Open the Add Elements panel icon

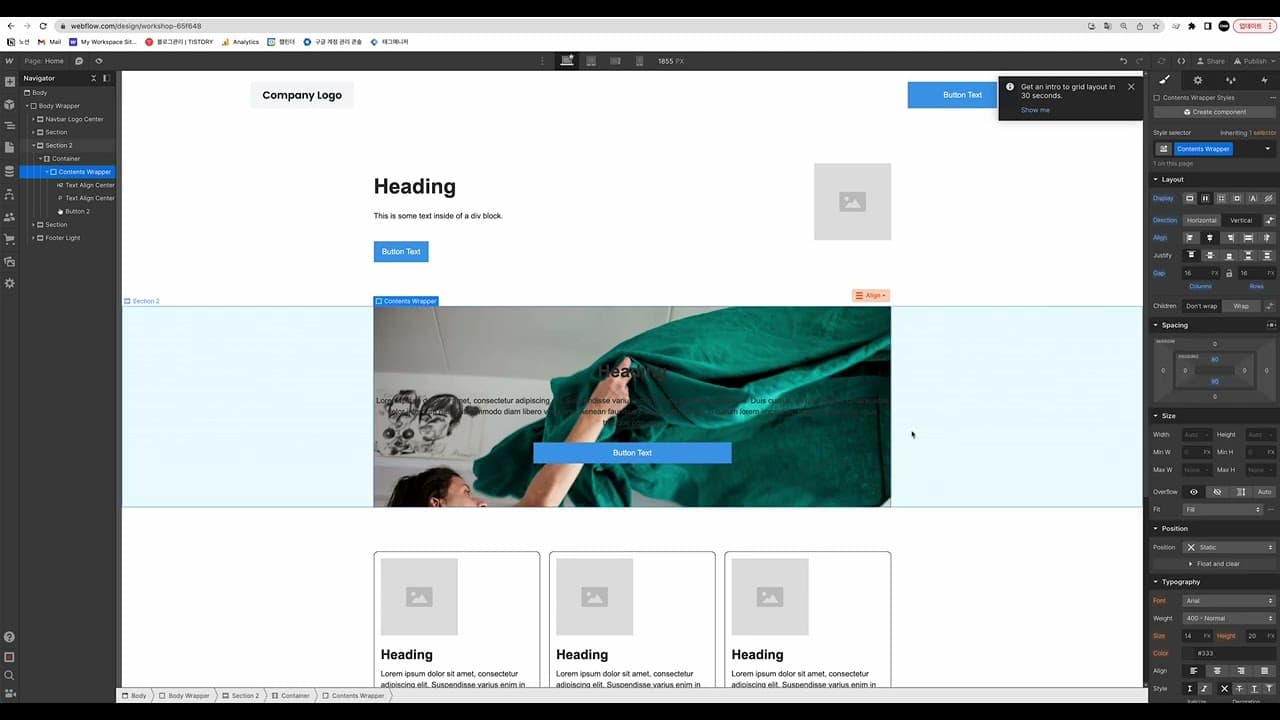(x=10, y=82)
